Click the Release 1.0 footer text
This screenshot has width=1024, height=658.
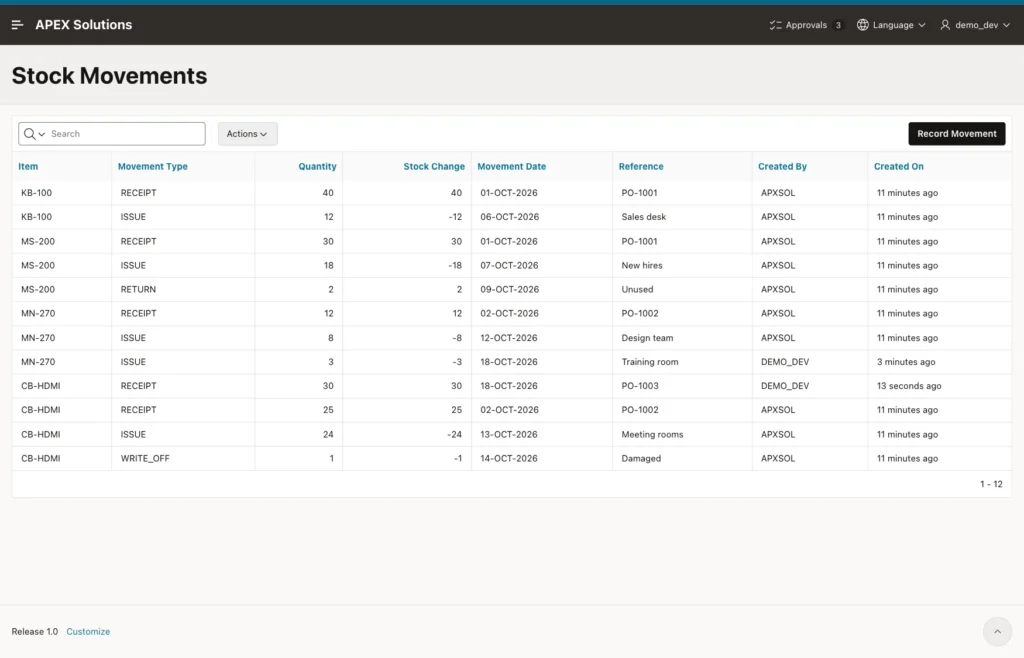35,631
